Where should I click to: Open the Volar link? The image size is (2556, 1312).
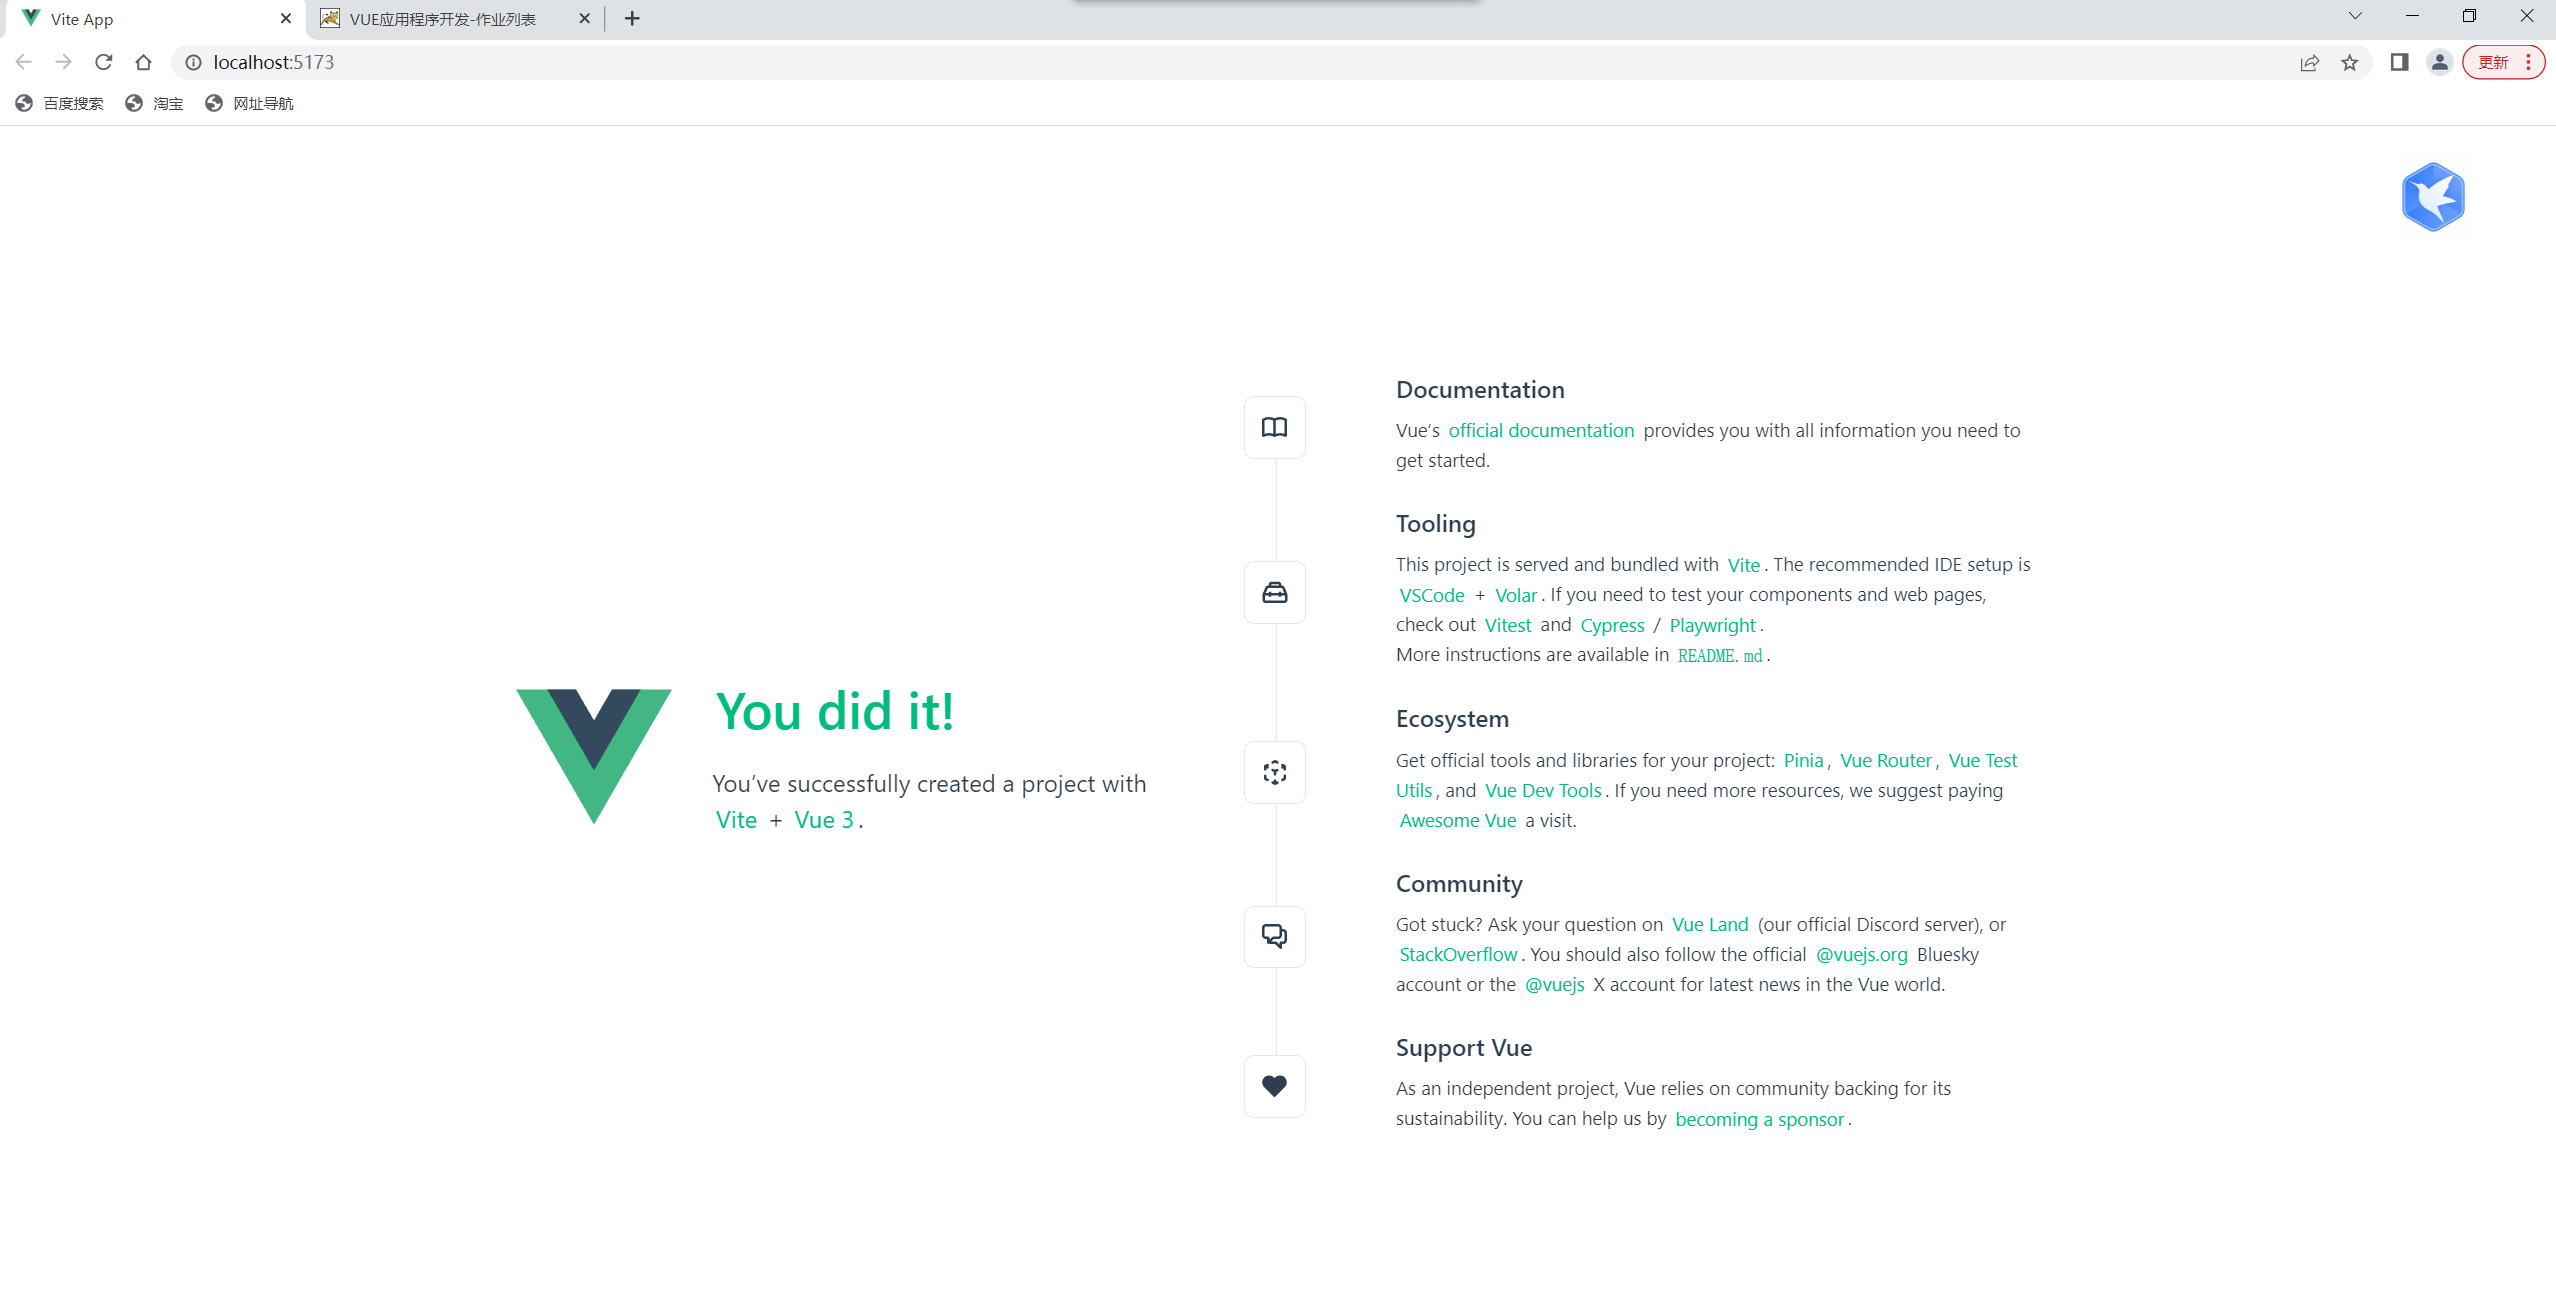[1516, 595]
